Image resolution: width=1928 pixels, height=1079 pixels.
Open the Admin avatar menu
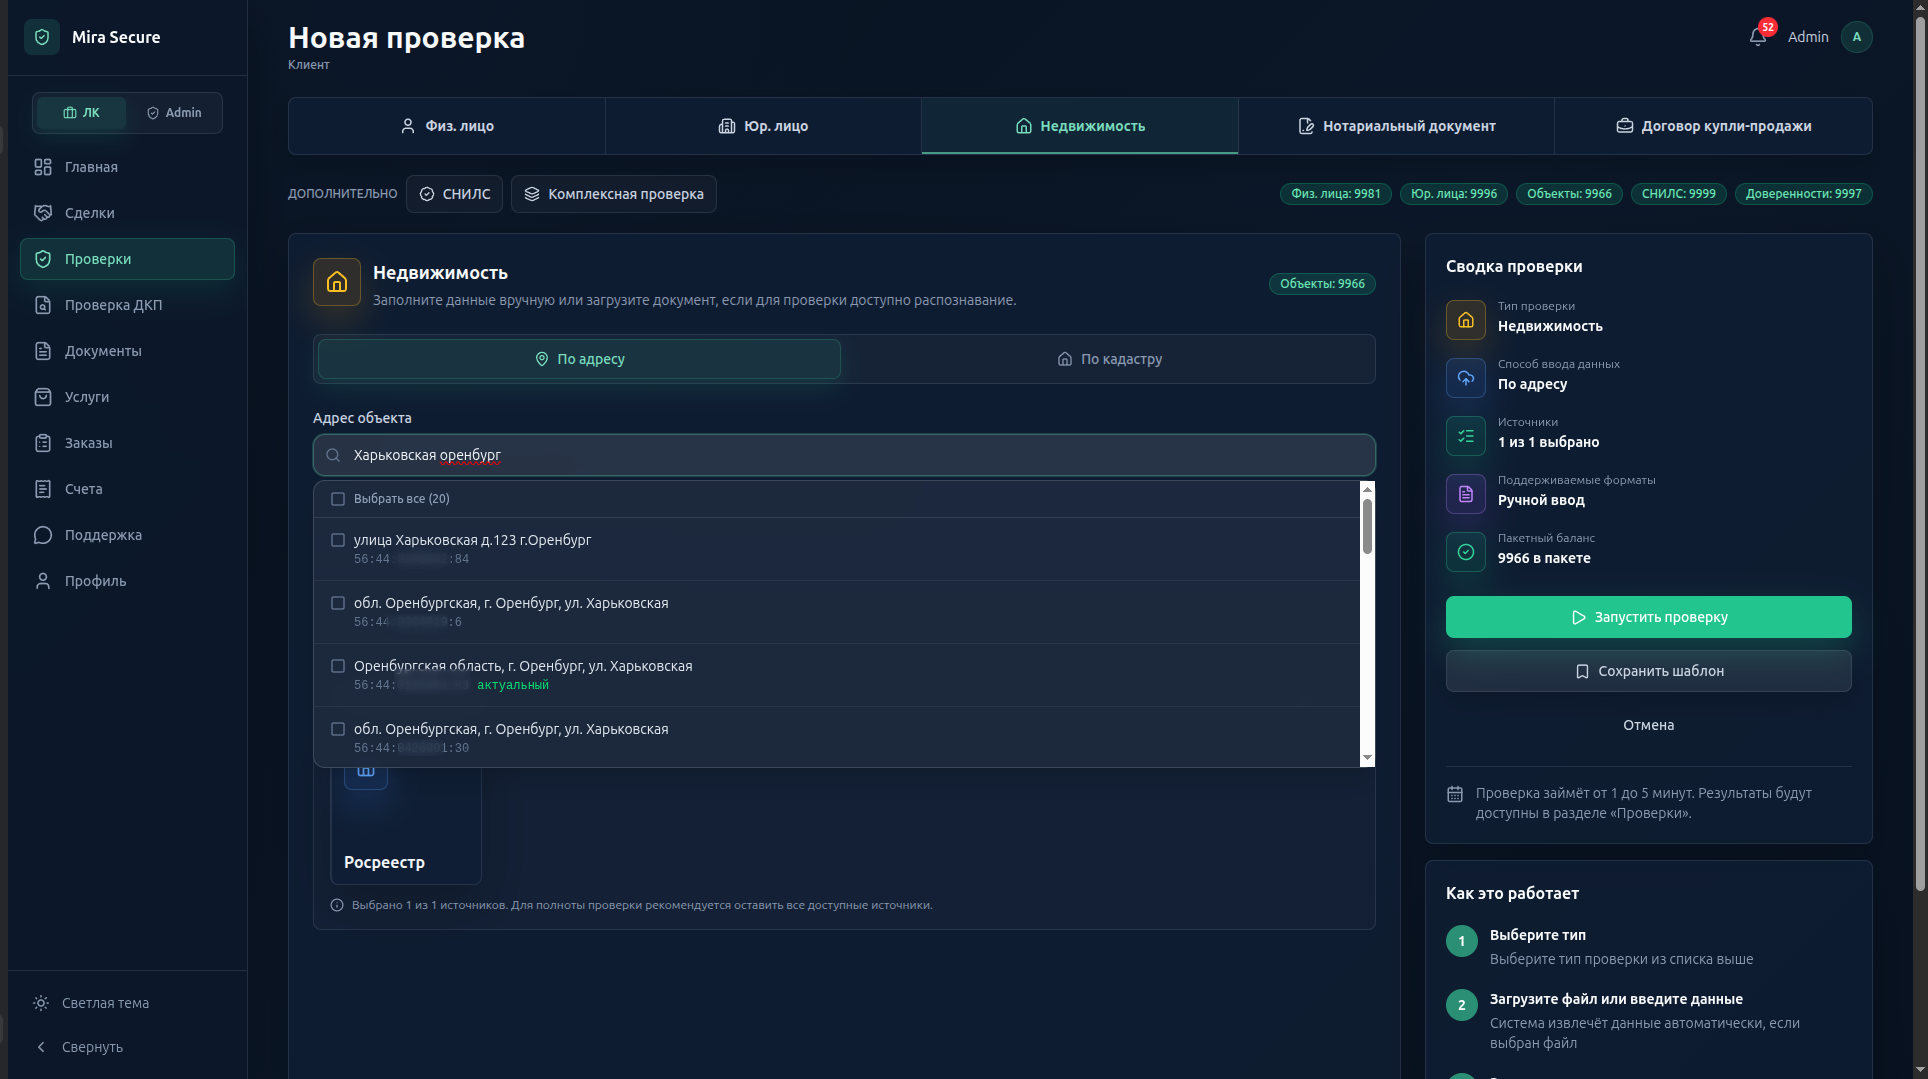pos(1857,37)
